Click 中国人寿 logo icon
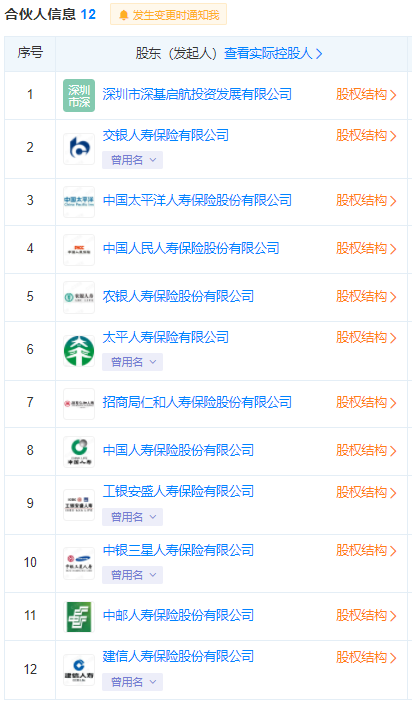The height and width of the screenshot is (704, 412). tap(79, 452)
